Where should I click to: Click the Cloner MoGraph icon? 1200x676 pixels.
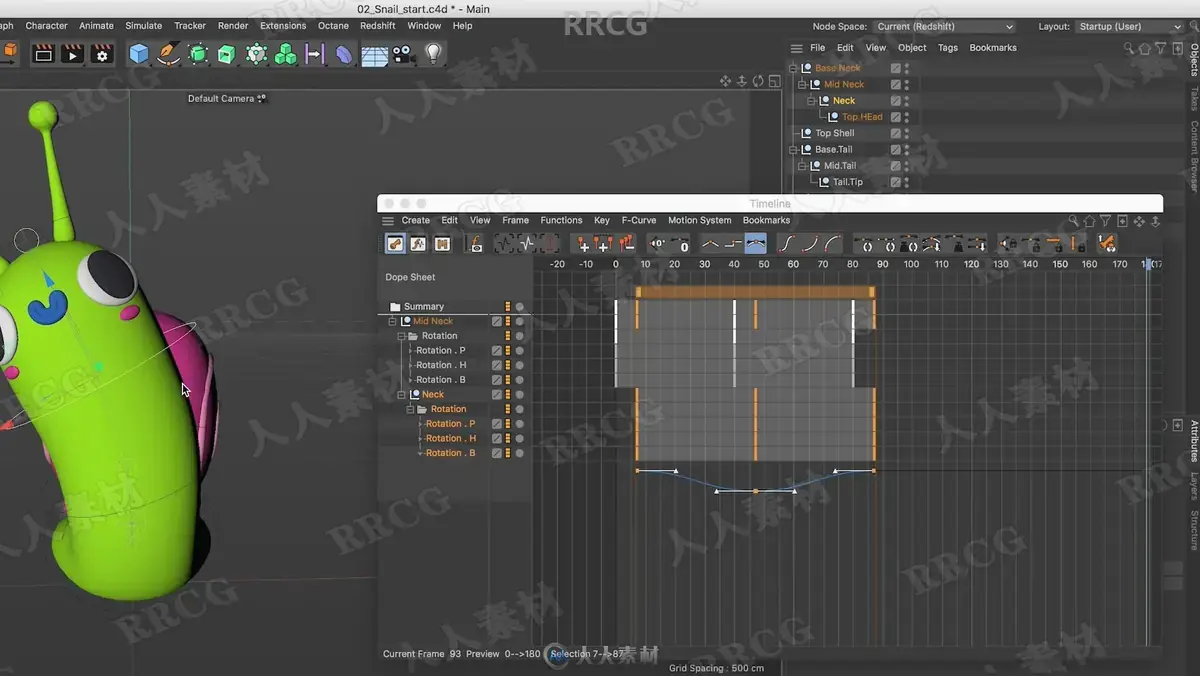click(x=286, y=53)
